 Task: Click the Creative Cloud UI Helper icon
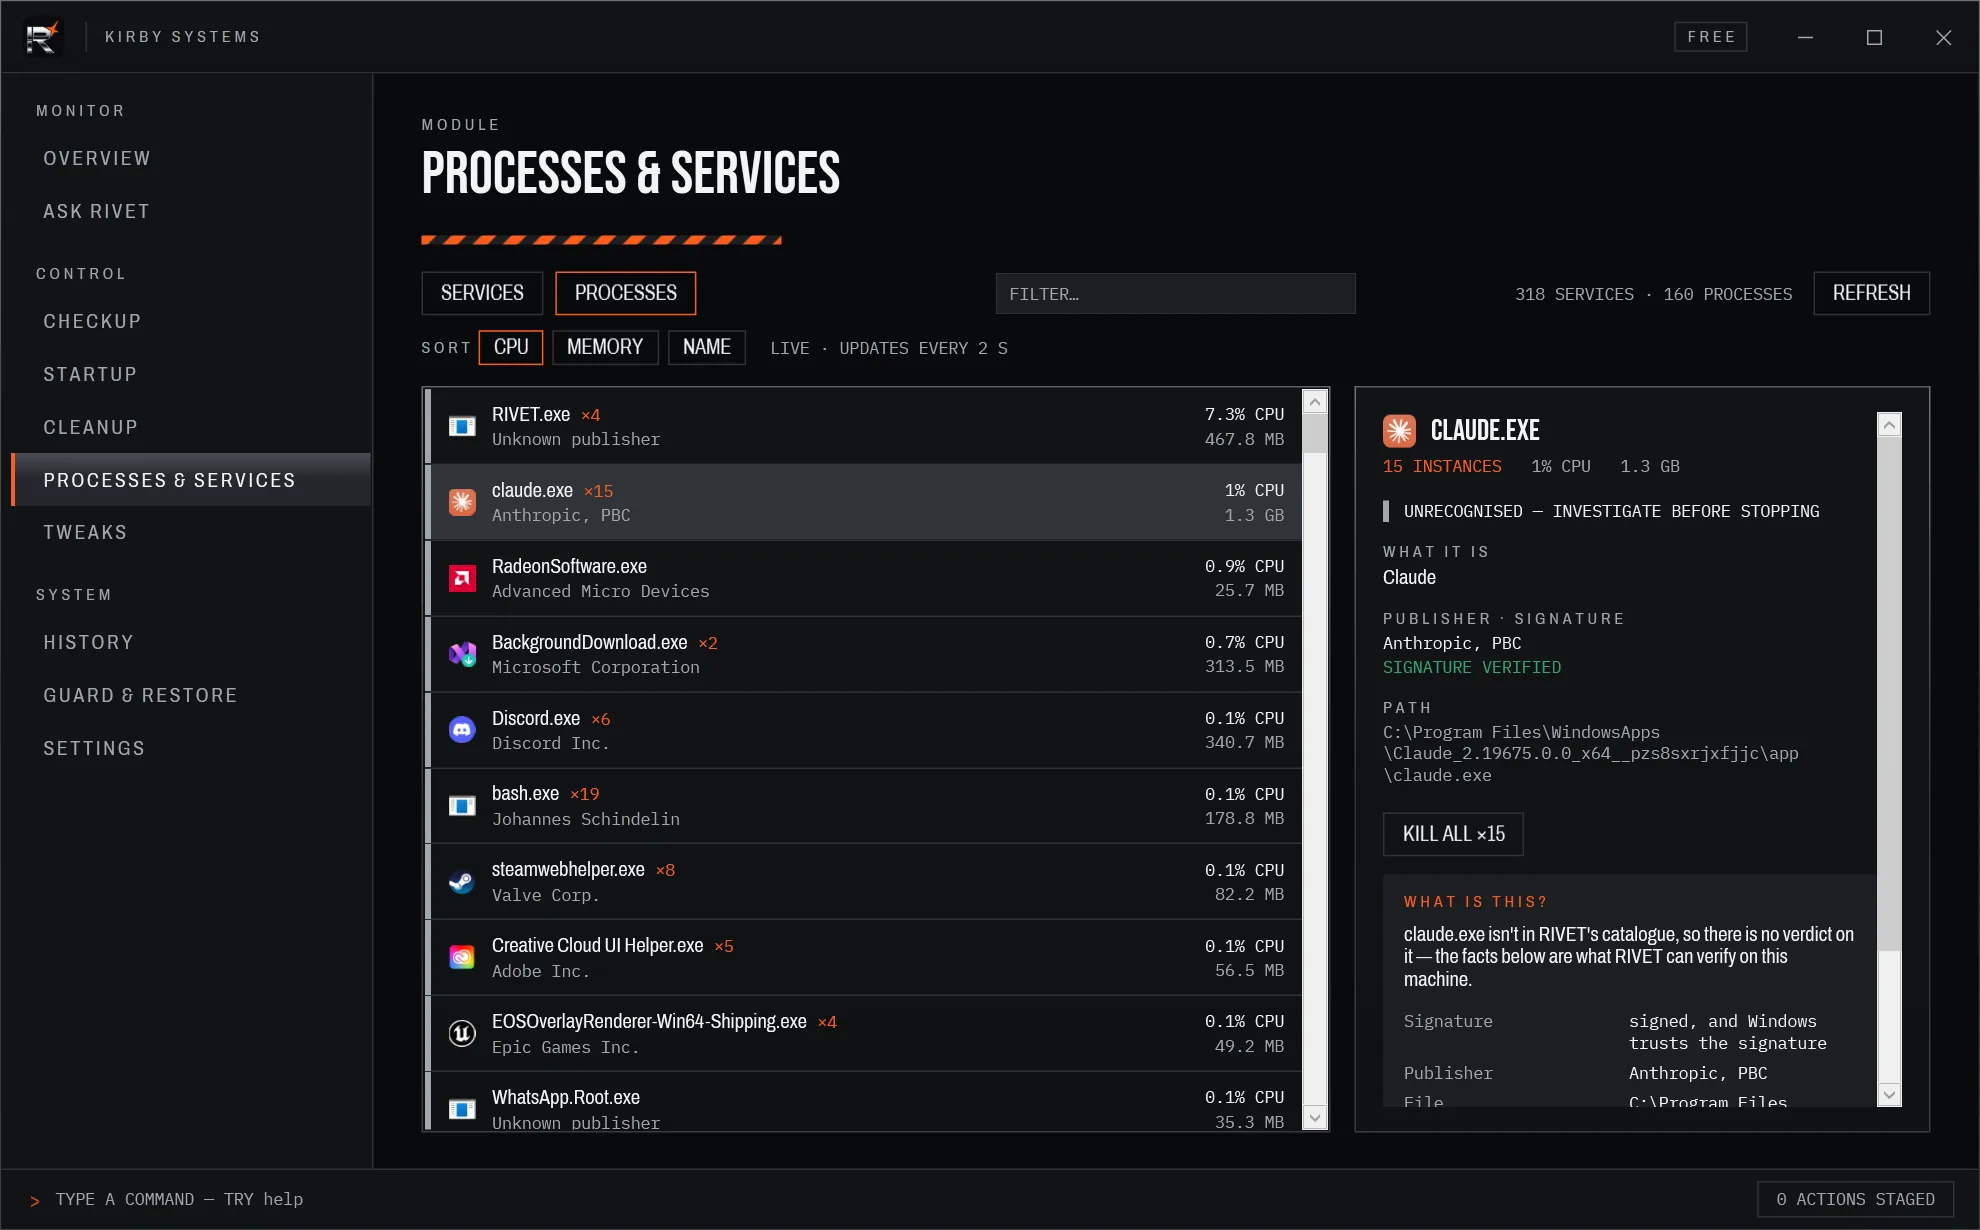pos(462,958)
